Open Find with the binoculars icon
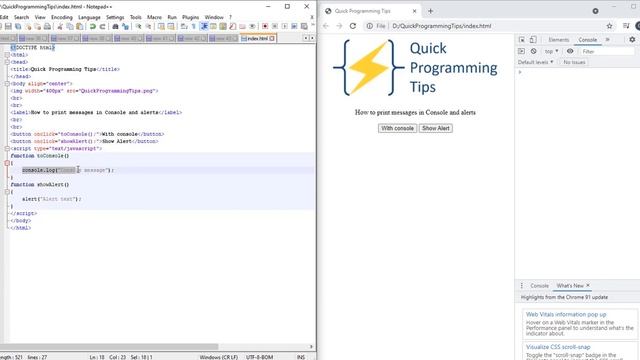The image size is (640, 360). [115, 26]
